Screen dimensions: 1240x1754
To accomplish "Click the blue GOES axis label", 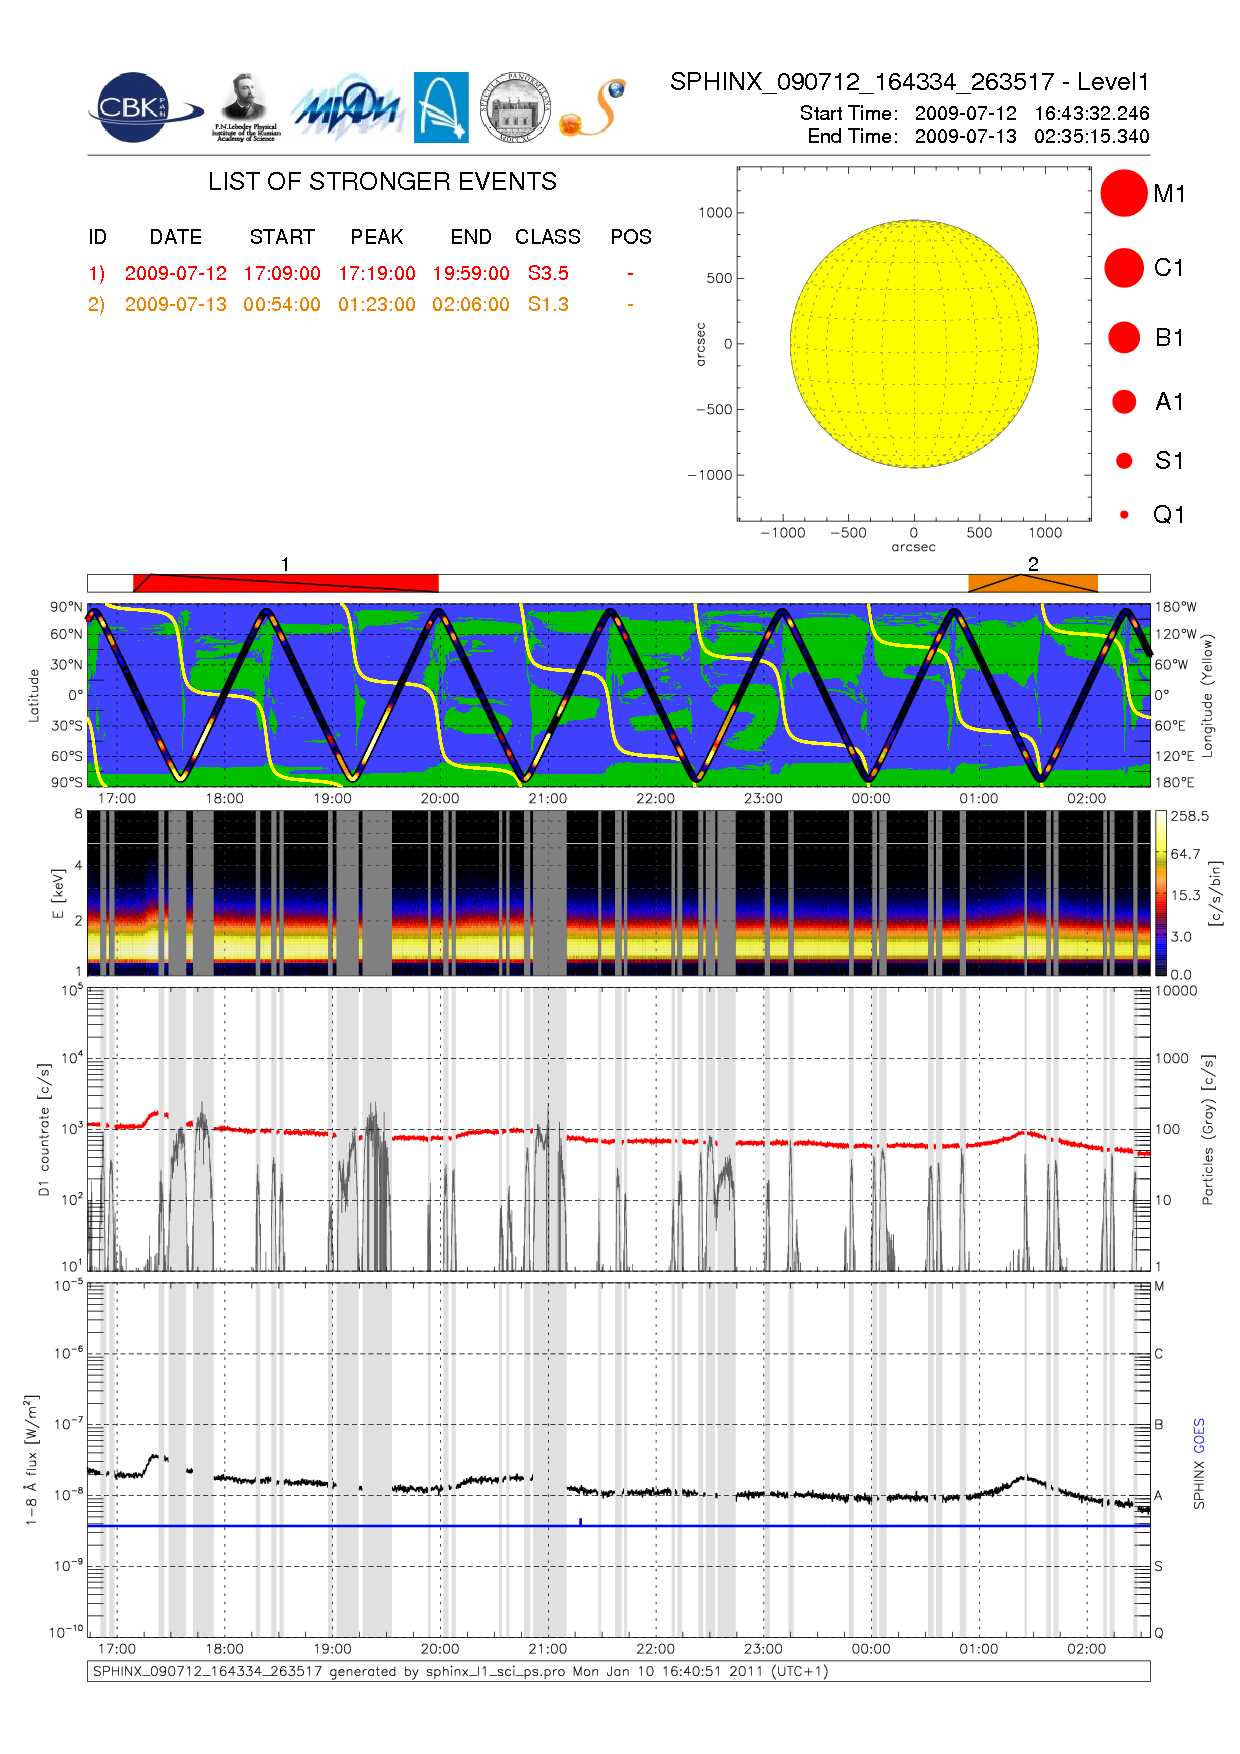I will tap(1199, 1436).
